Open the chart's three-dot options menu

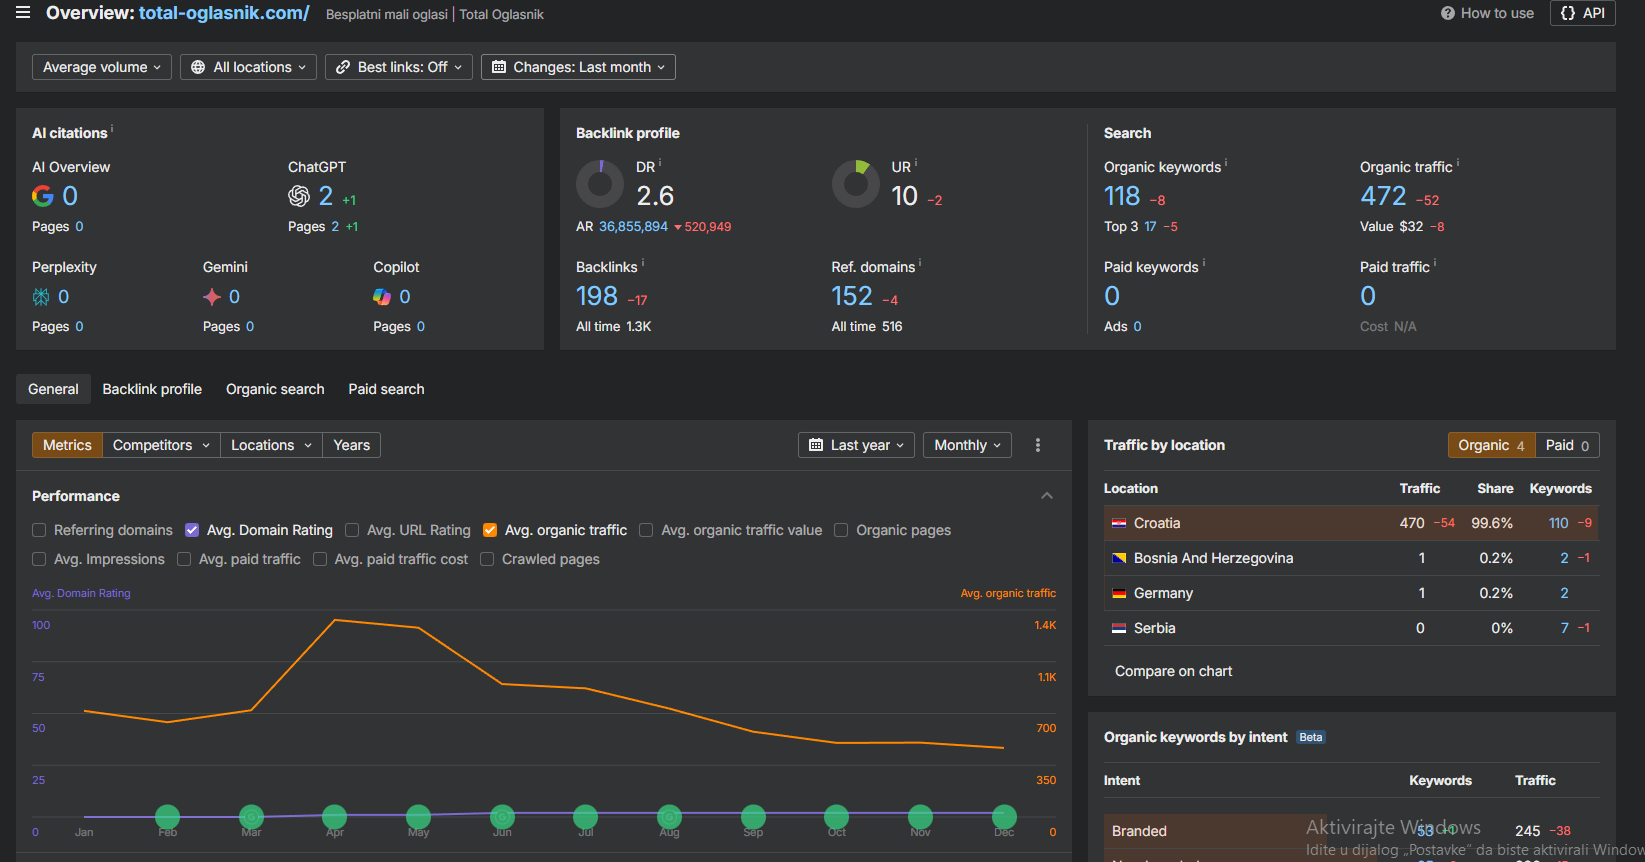[x=1038, y=445]
